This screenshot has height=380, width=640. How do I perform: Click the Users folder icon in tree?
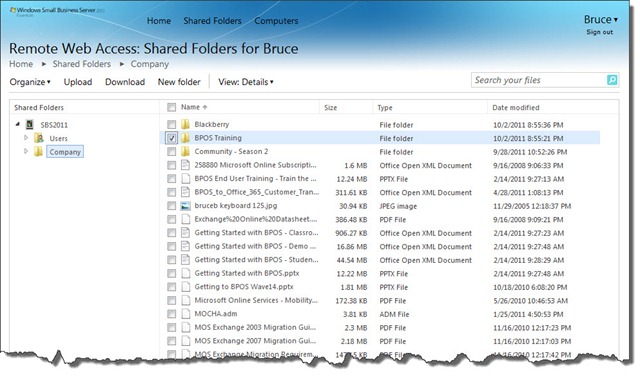pyautogui.click(x=39, y=138)
